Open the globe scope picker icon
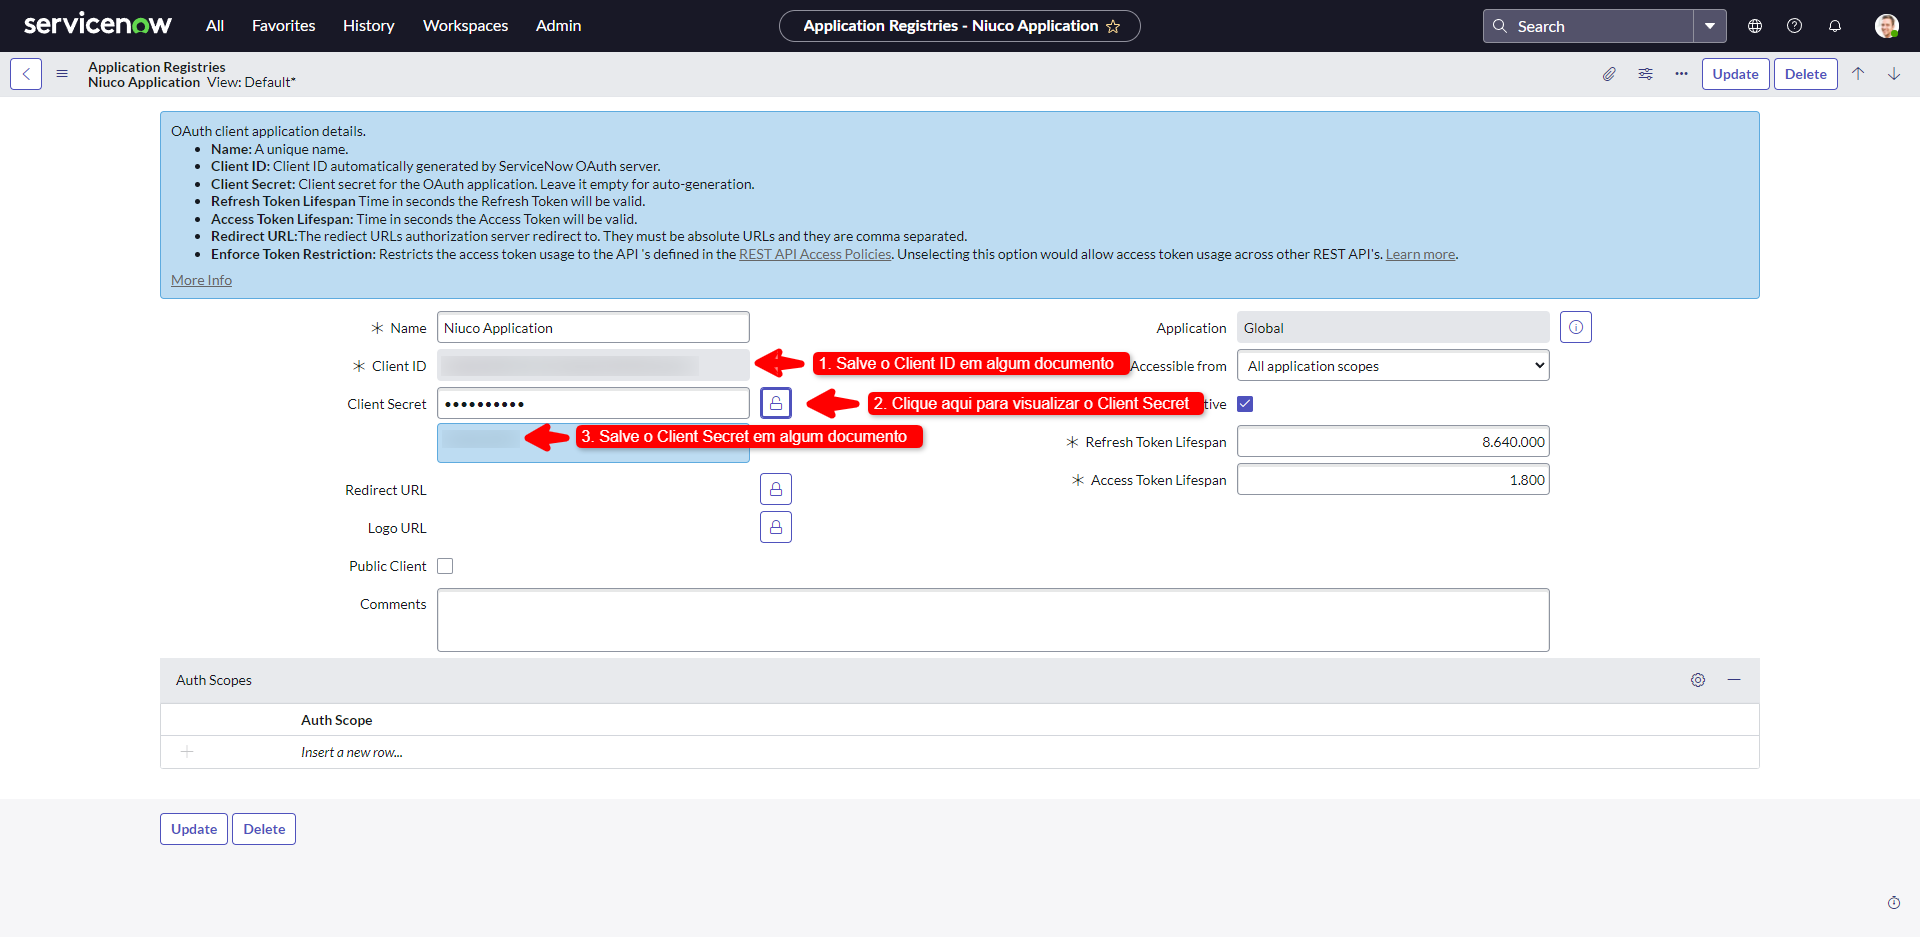 1755,26
